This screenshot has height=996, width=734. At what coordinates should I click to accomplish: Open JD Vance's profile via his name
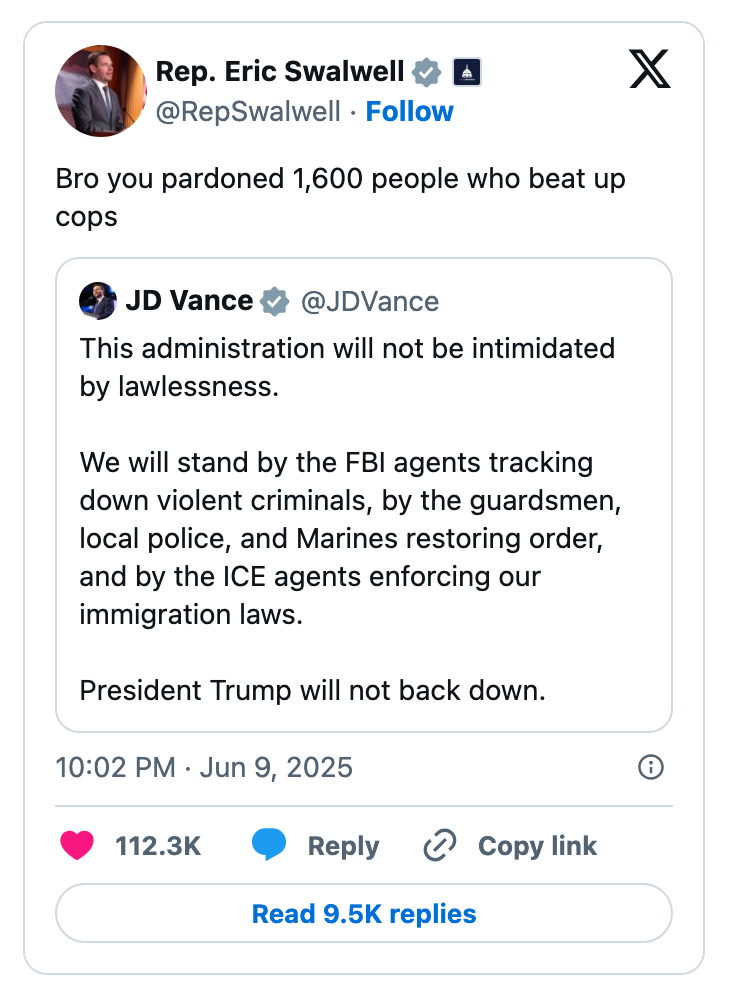tap(190, 300)
